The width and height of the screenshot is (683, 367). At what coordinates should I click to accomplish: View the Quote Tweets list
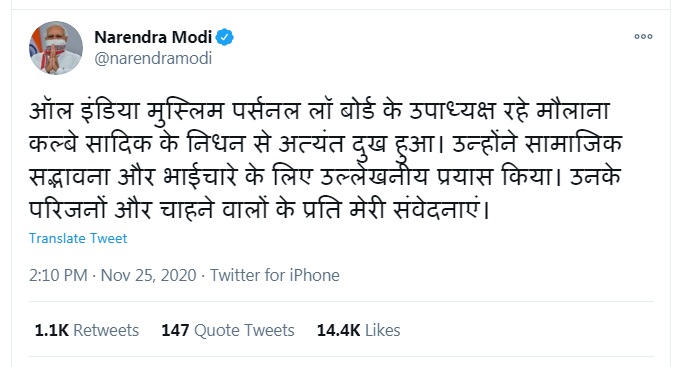click(228, 330)
